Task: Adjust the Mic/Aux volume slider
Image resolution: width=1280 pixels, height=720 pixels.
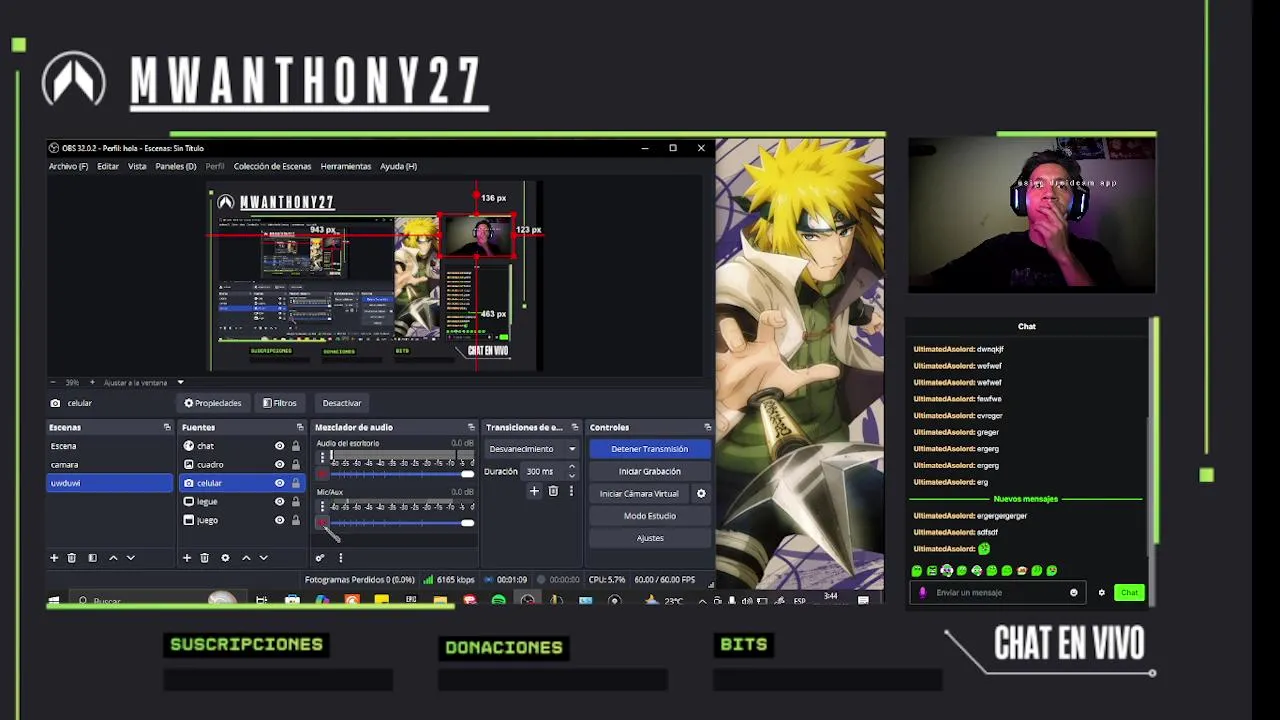Action: [401, 523]
